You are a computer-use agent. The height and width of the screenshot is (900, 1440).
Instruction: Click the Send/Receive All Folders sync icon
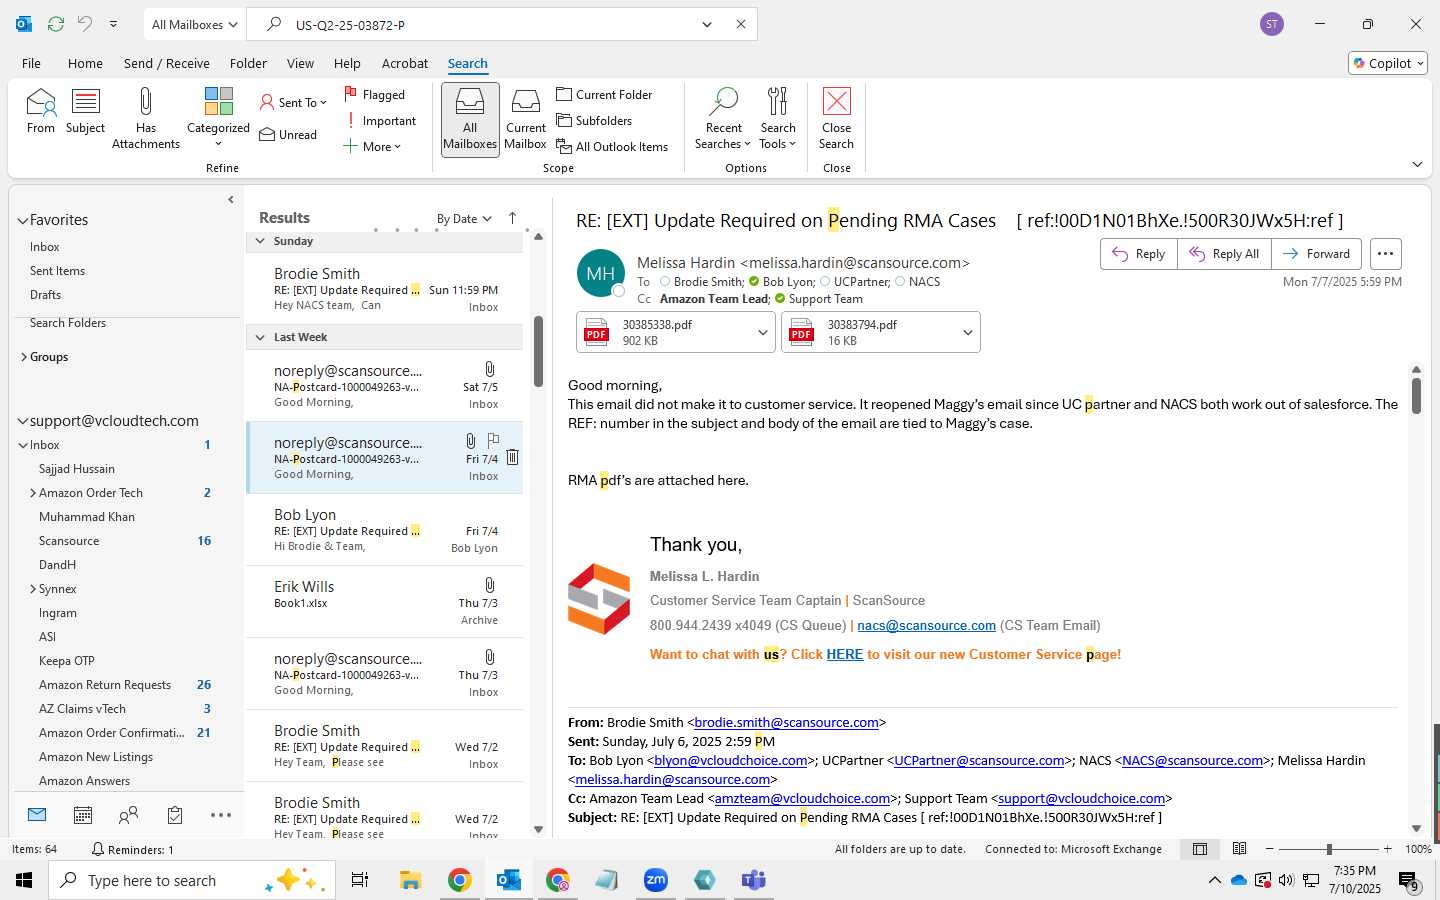click(56, 24)
